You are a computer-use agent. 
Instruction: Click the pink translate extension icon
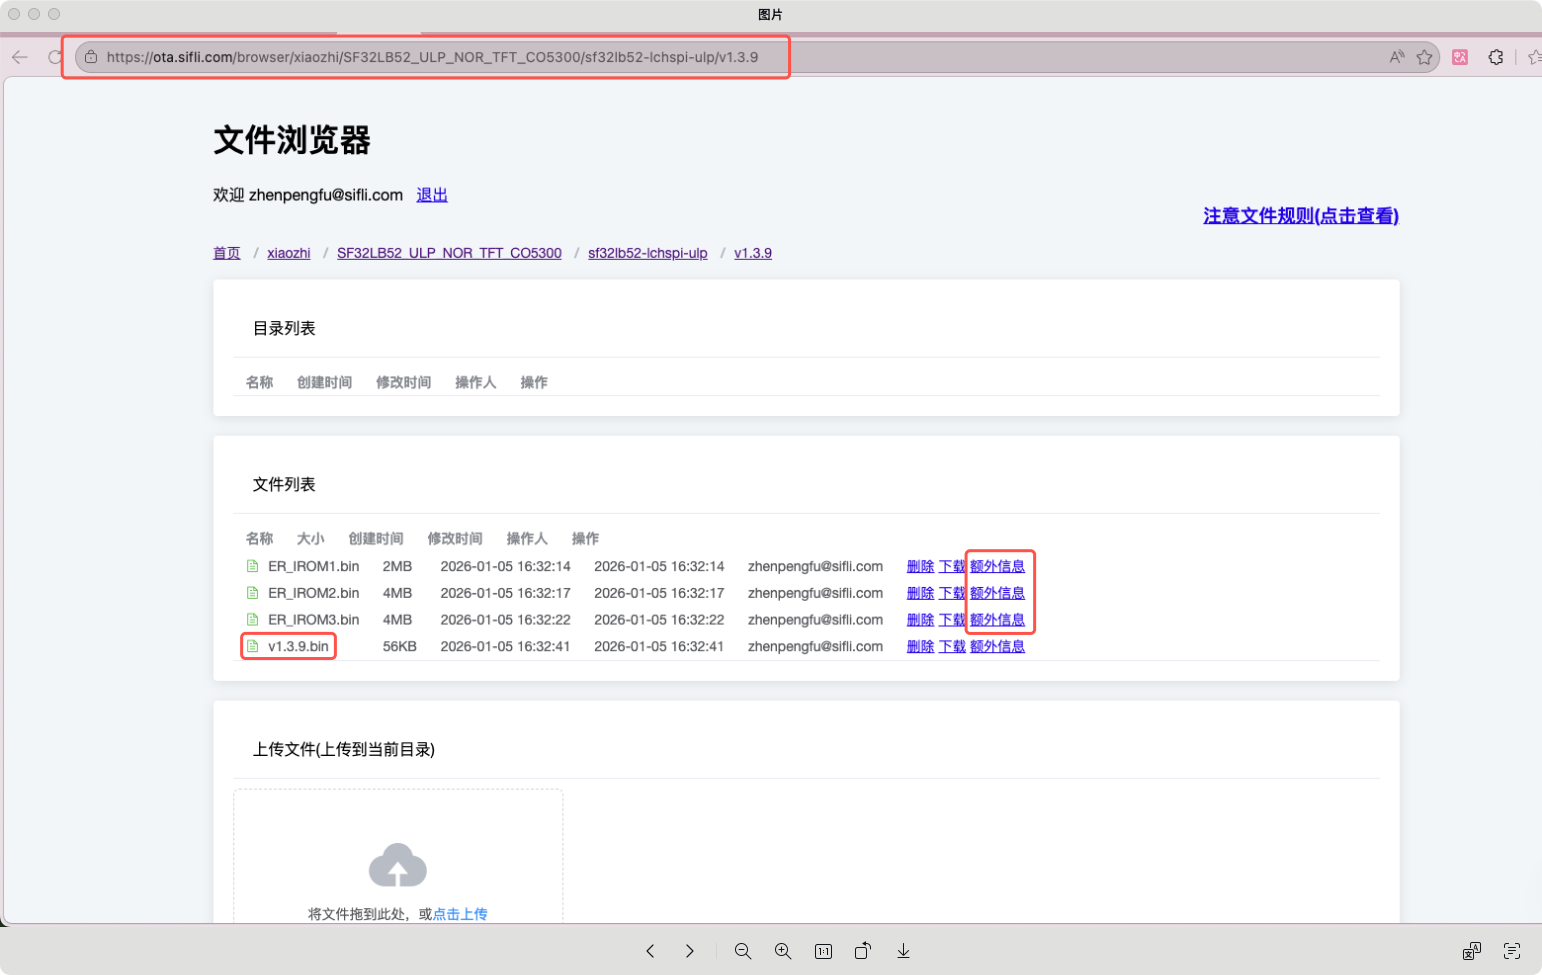coord(1460,57)
